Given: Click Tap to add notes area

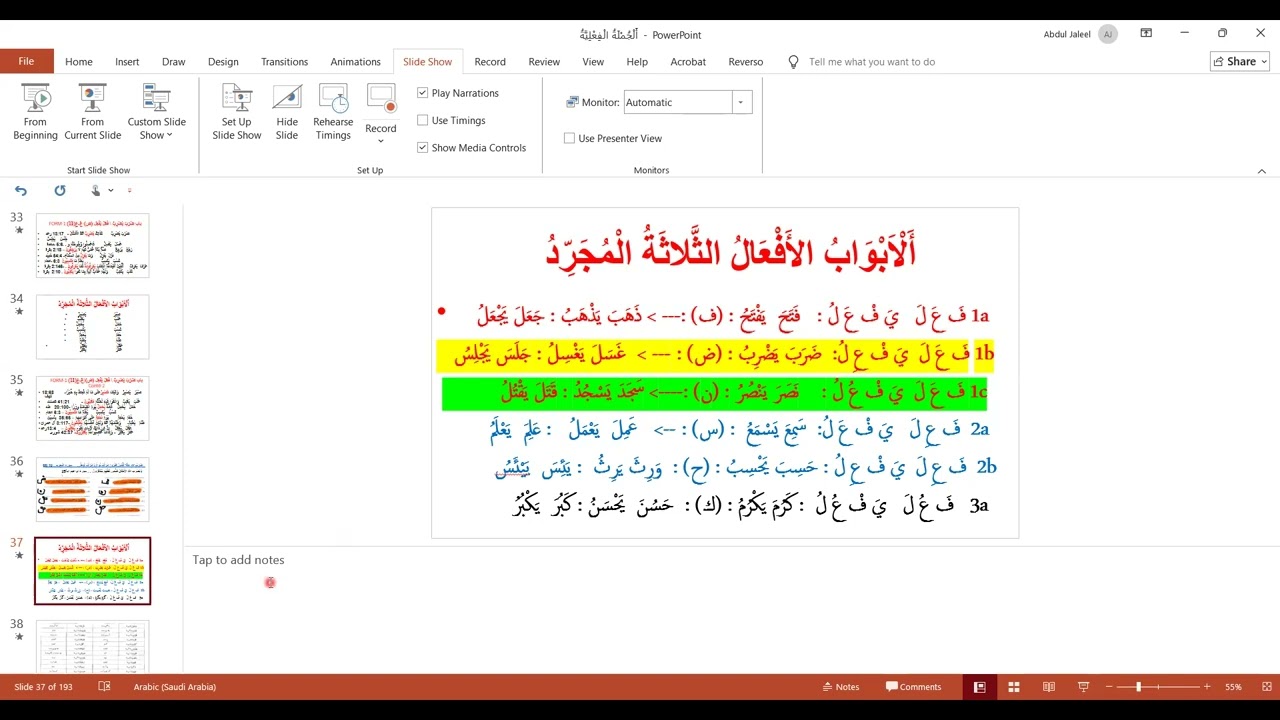Looking at the screenshot, I should click(x=238, y=560).
